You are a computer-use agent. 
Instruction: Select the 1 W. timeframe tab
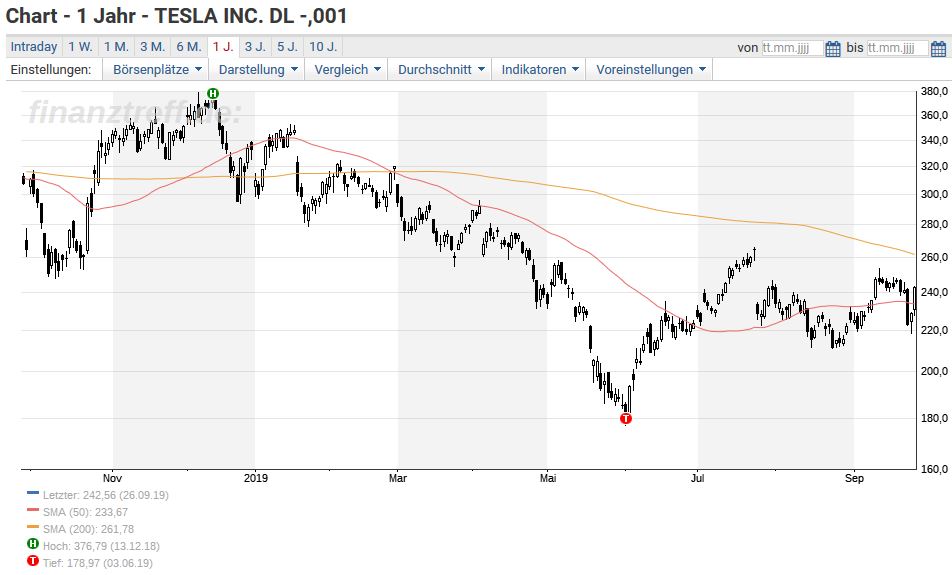coord(80,47)
